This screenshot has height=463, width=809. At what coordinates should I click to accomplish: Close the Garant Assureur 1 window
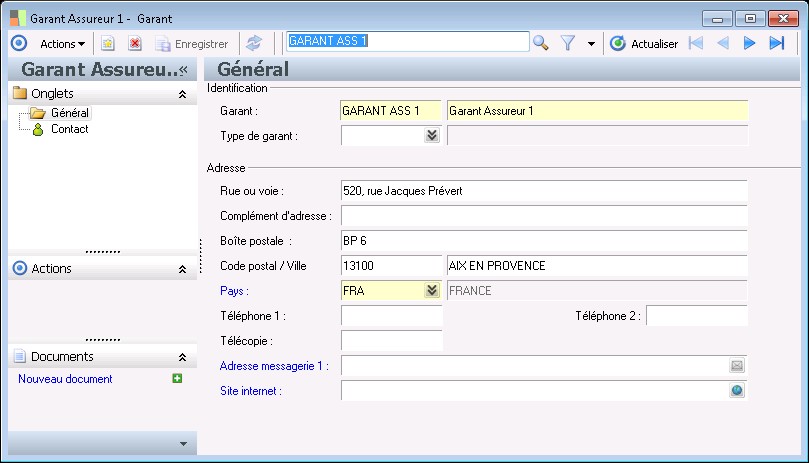783,19
